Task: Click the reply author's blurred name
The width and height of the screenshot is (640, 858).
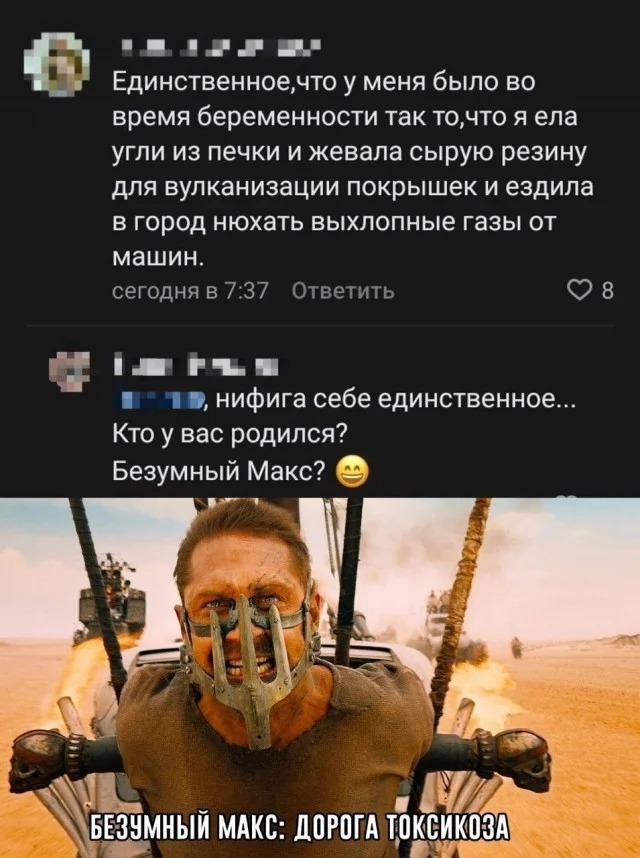Action: click(196, 365)
